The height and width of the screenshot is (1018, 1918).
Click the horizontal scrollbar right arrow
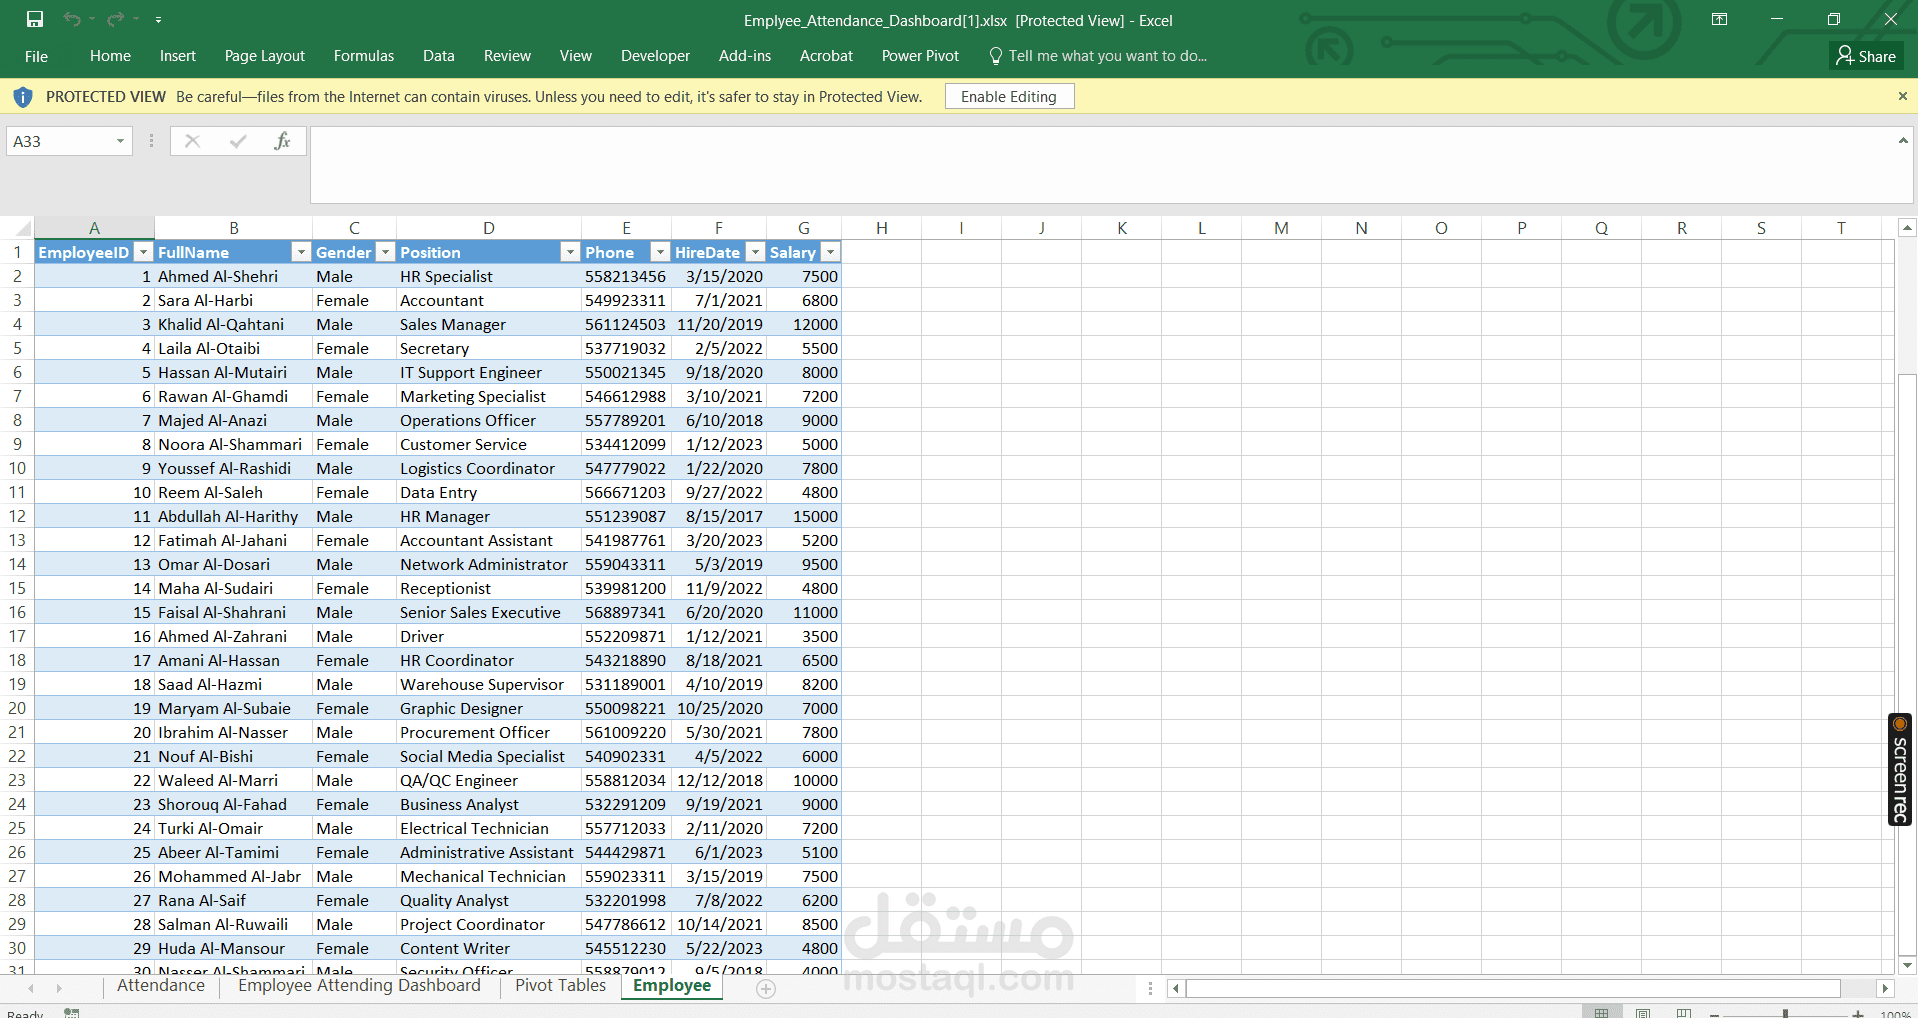tap(1885, 989)
